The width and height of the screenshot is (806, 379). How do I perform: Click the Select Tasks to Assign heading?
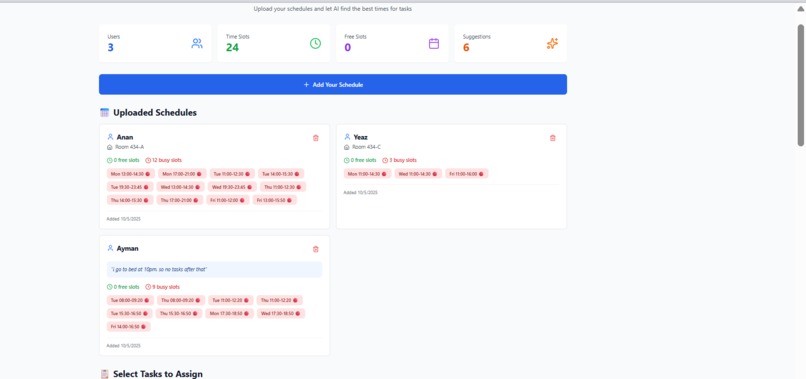(x=158, y=374)
